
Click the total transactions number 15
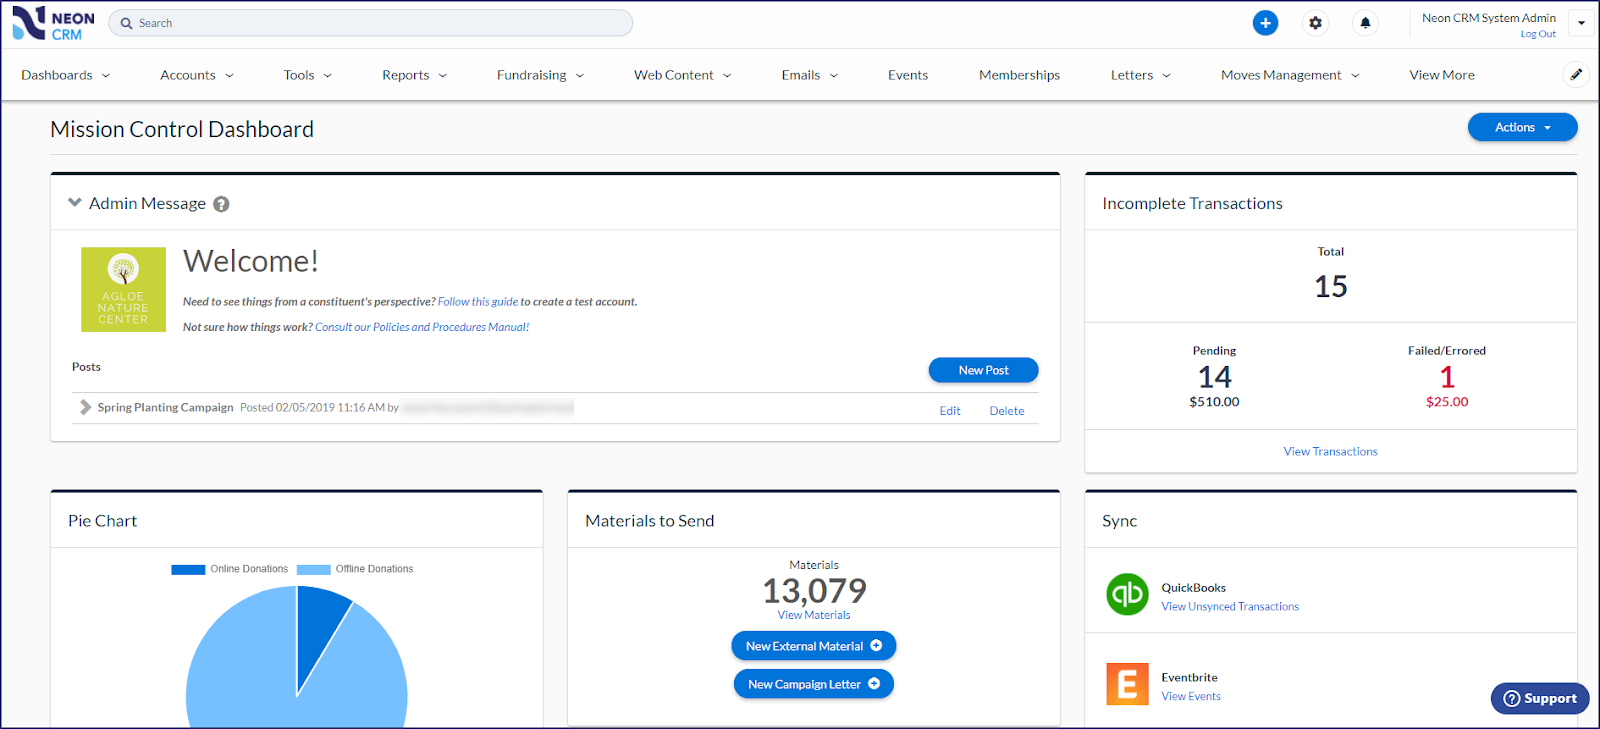click(x=1330, y=287)
